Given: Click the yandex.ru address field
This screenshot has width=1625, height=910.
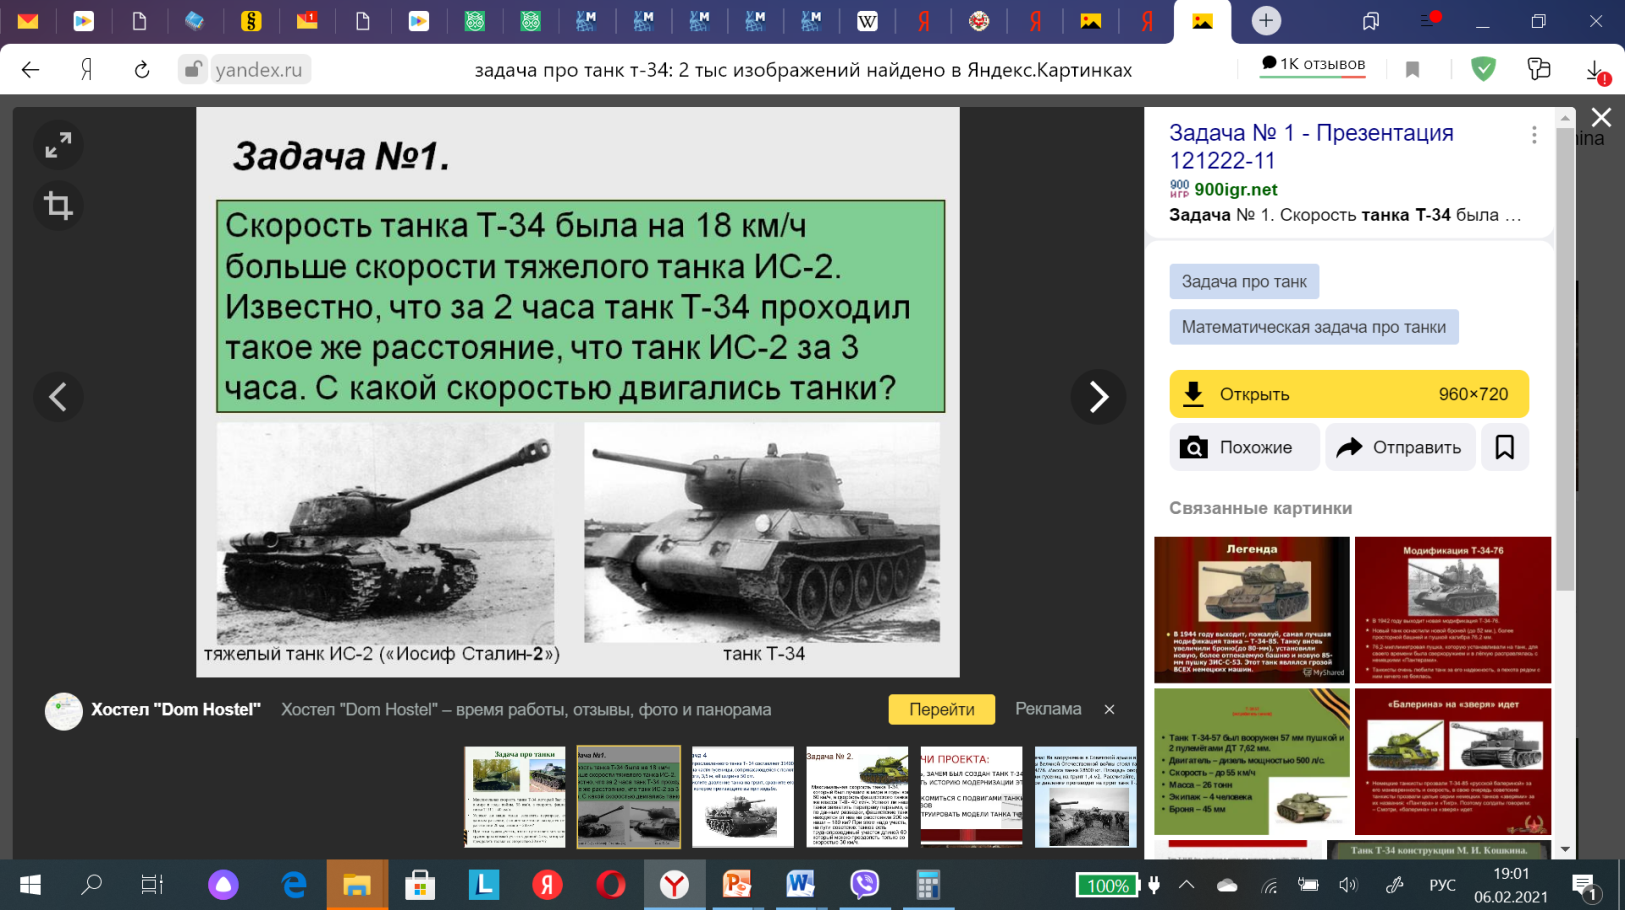Looking at the screenshot, I should pos(259,69).
